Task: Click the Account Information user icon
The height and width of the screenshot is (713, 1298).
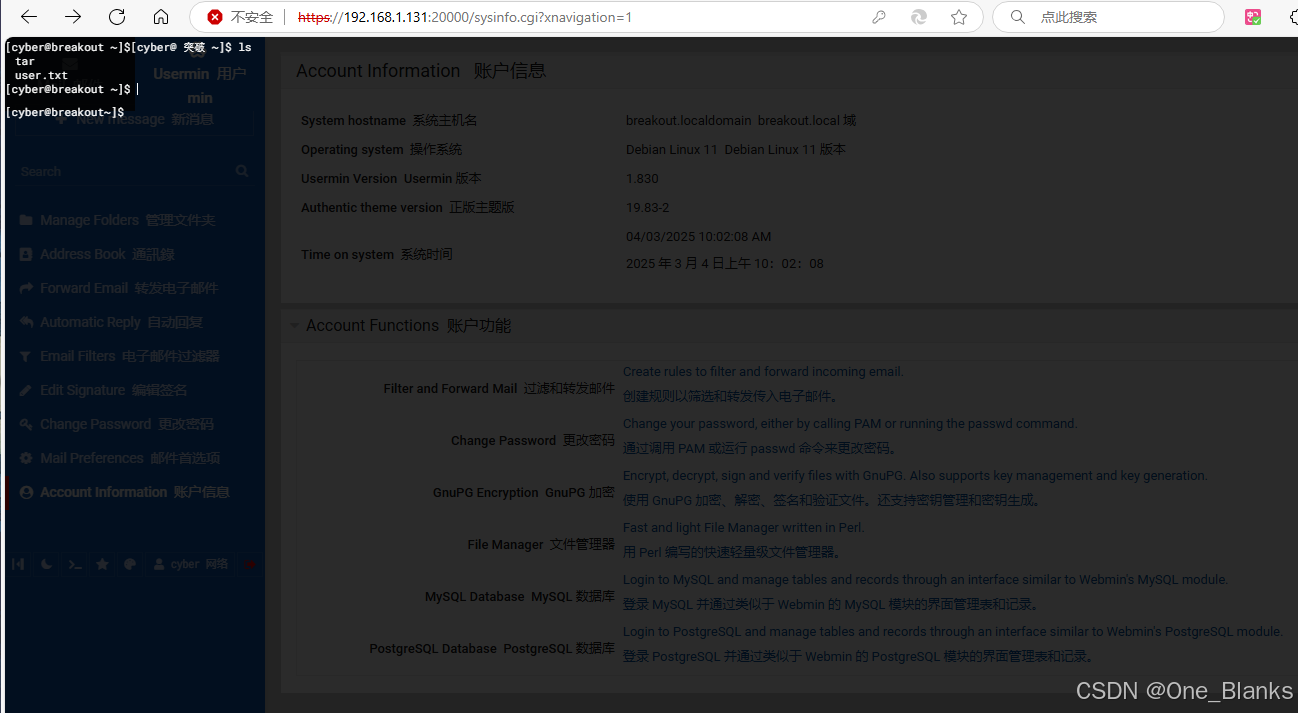Action: click(26, 492)
